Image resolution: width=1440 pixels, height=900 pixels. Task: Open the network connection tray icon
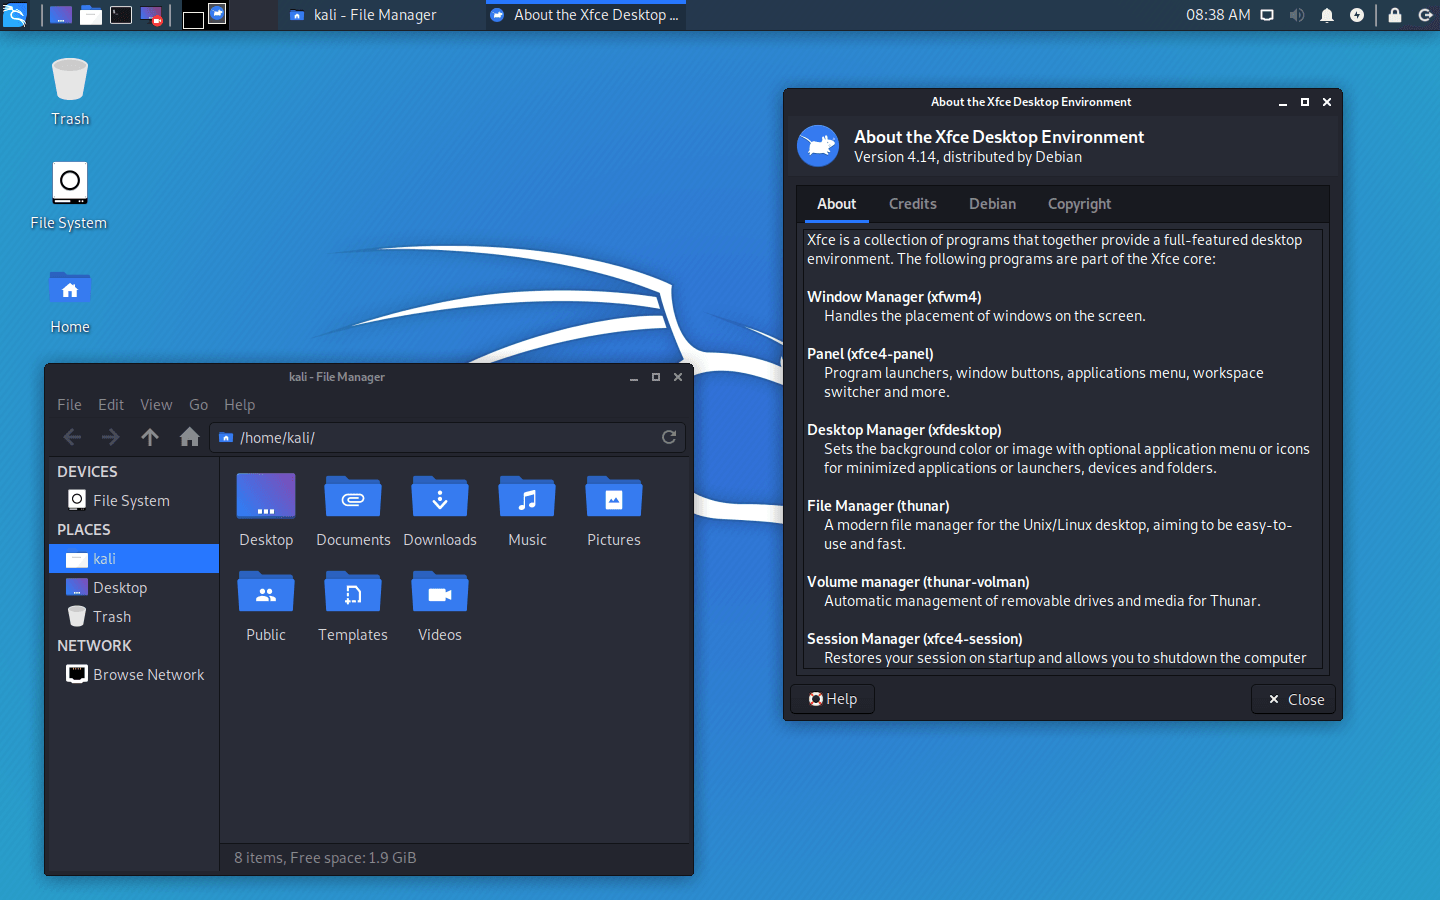(1267, 15)
